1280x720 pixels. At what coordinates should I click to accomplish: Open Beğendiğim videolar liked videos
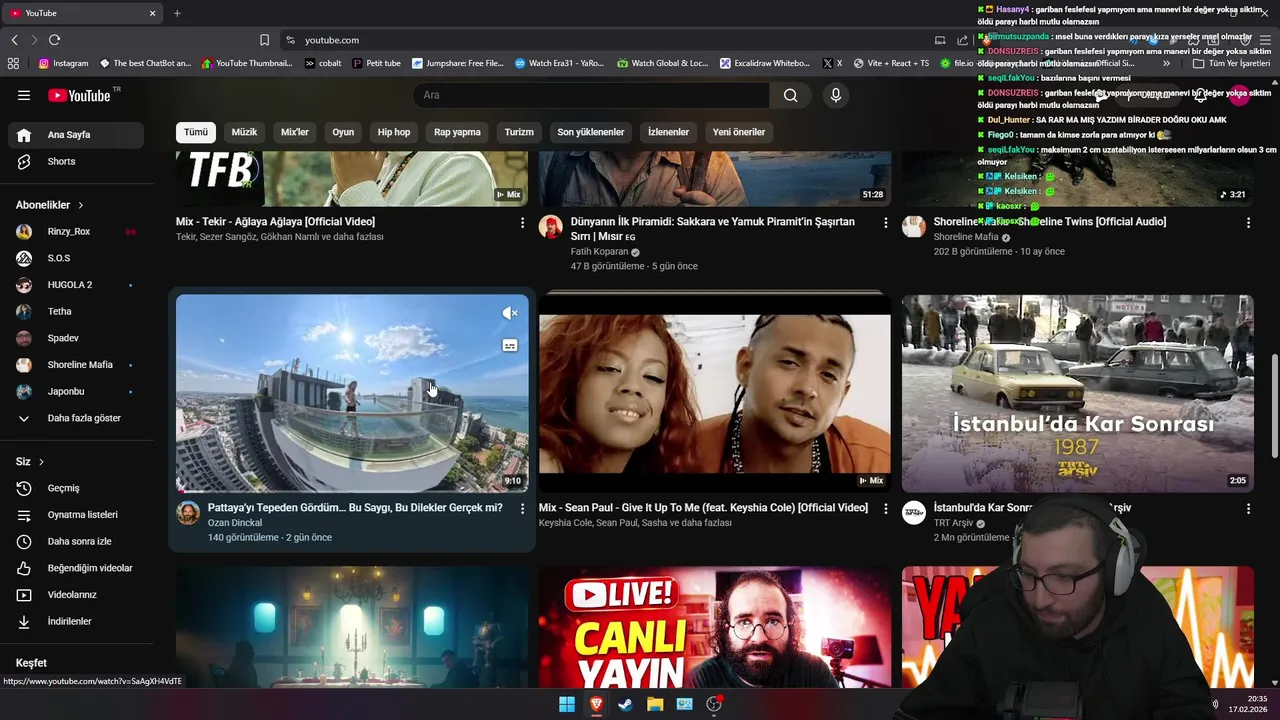[x=76, y=568]
